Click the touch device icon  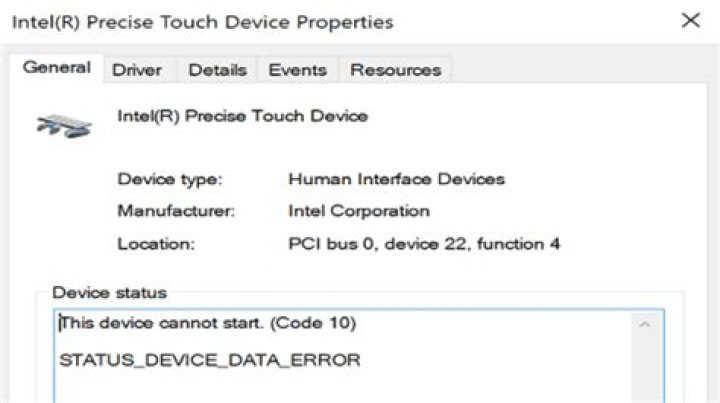click(x=64, y=124)
